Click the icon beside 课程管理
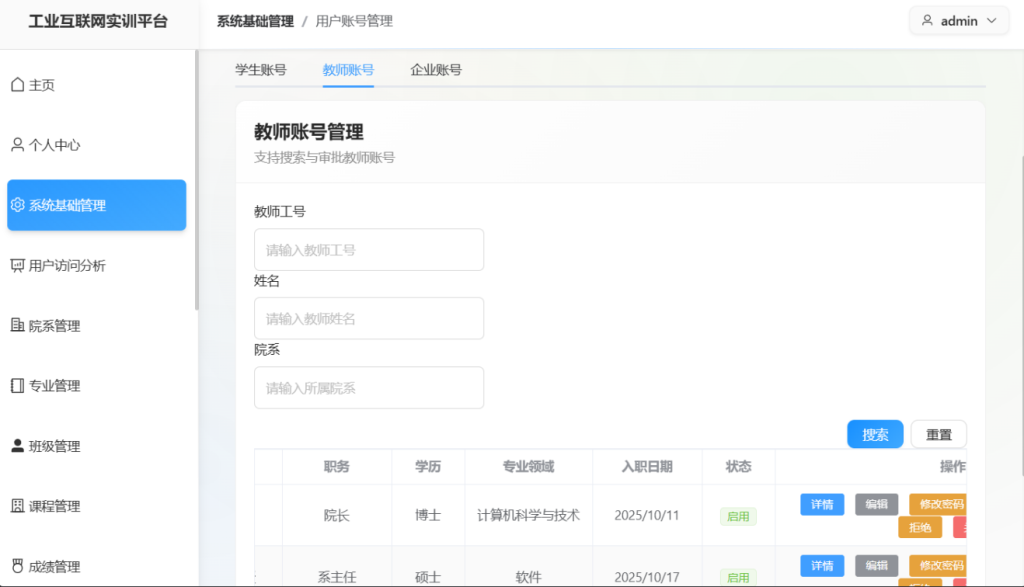This screenshot has height=587, width=1024. 17,506
